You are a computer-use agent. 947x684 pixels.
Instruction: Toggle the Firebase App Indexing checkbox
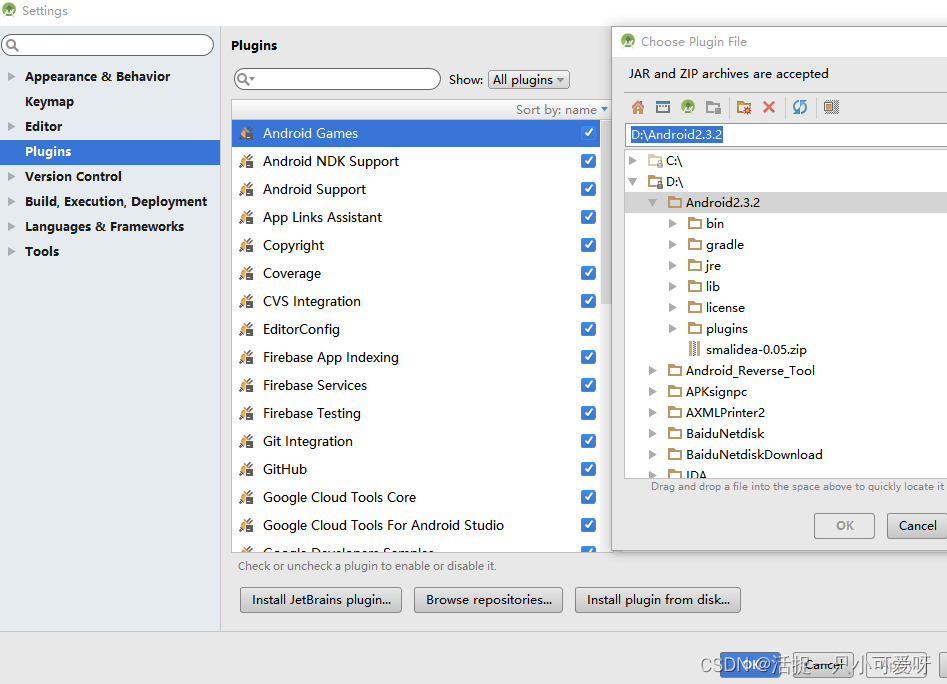point(588,357)
